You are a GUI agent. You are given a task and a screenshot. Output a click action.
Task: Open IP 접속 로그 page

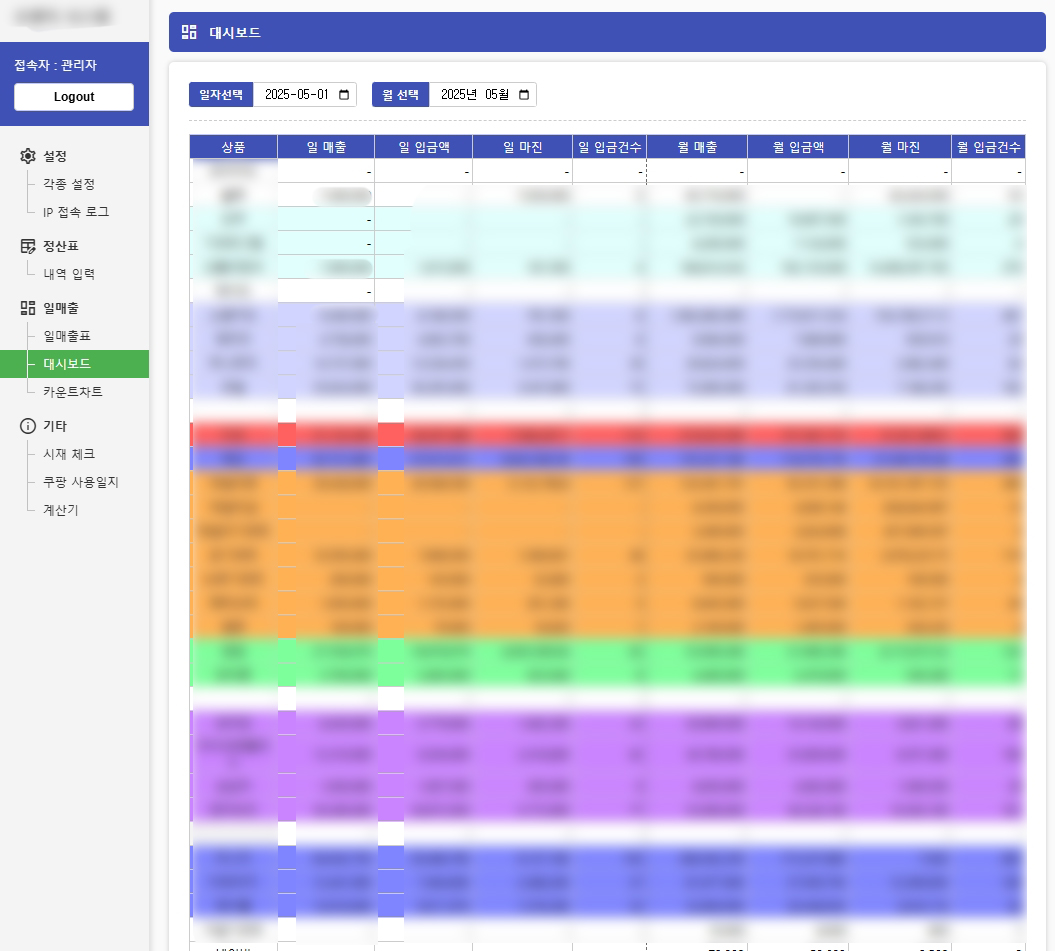[x=76, y=212]
